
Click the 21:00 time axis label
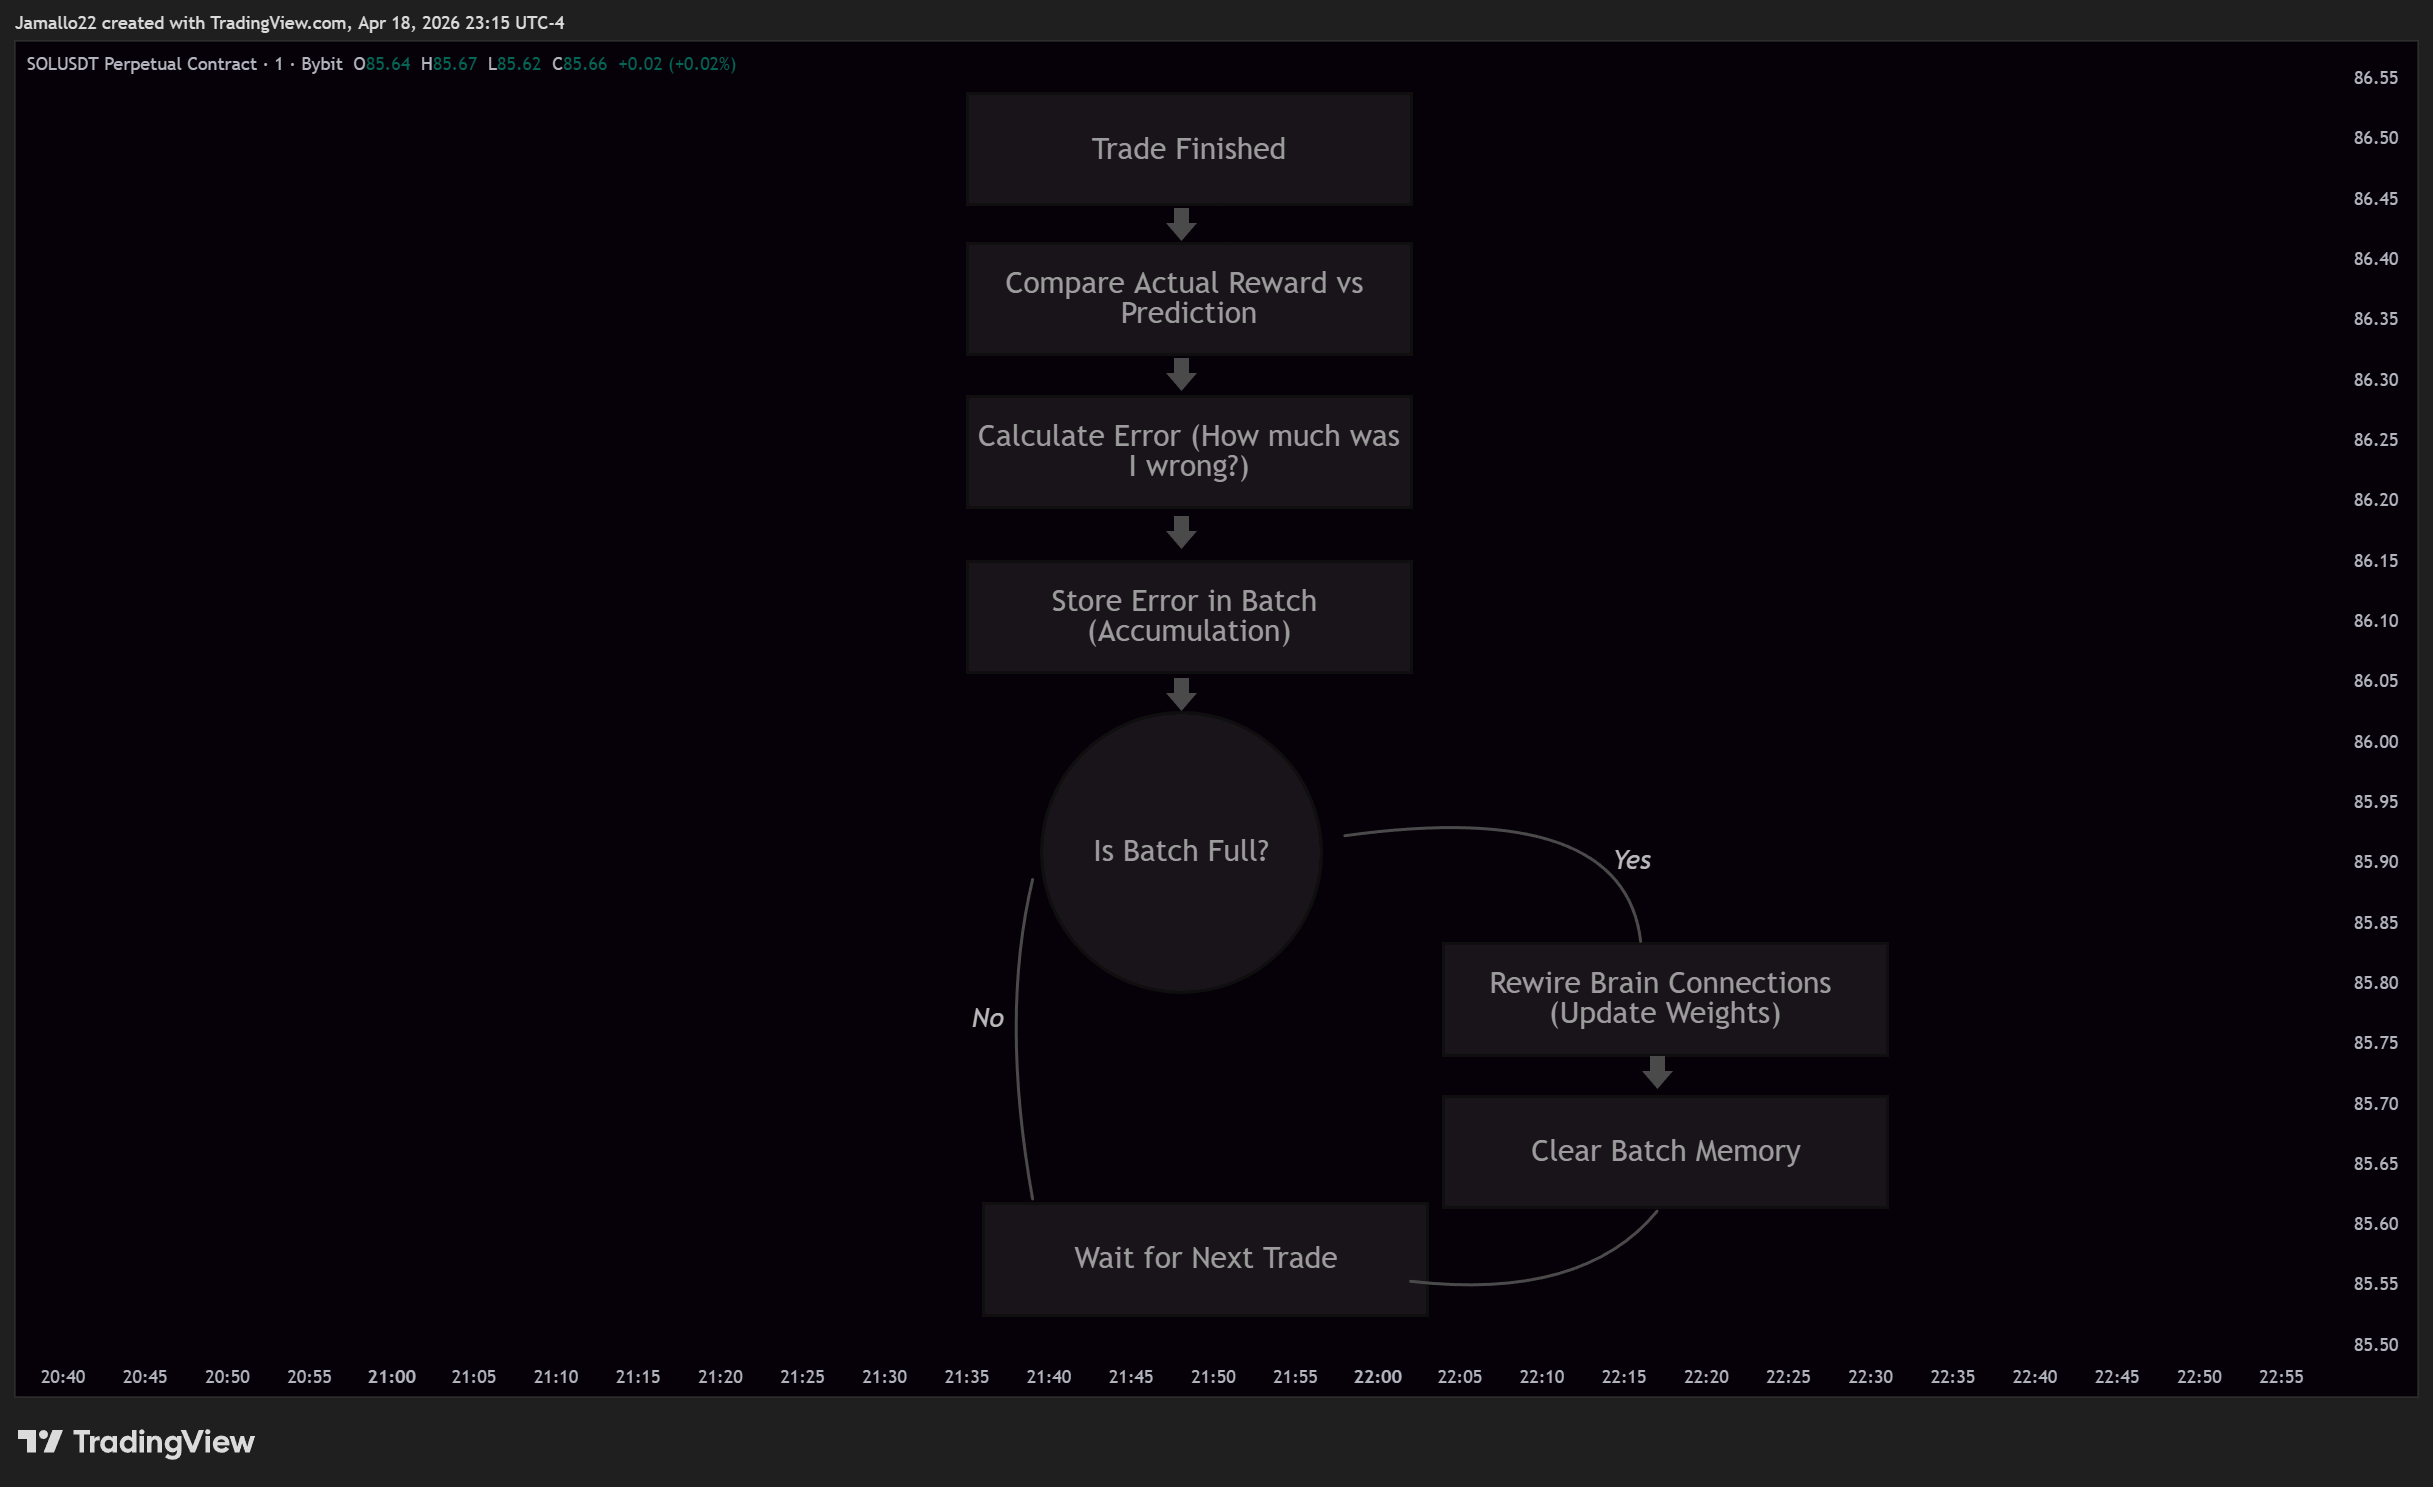391,1377
